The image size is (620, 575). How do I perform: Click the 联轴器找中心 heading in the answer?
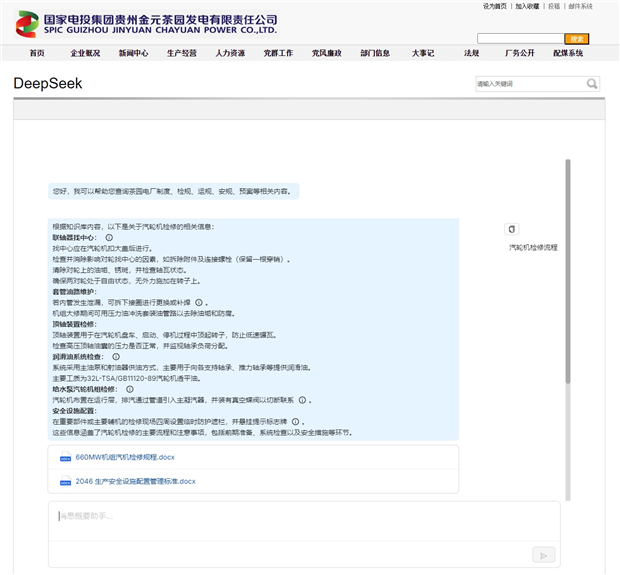point(74,238)
